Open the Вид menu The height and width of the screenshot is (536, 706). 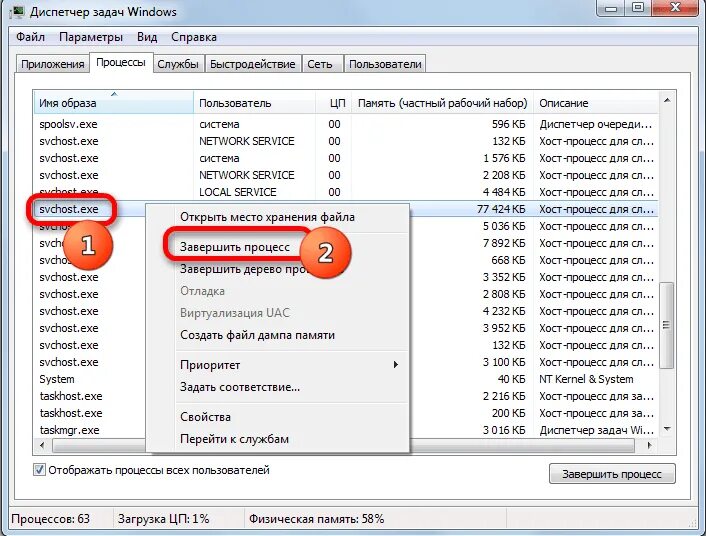point(147,37)
